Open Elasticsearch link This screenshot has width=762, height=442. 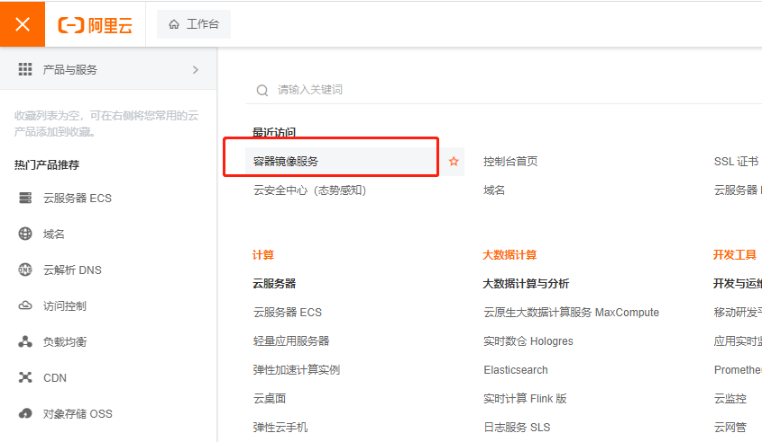516,370
